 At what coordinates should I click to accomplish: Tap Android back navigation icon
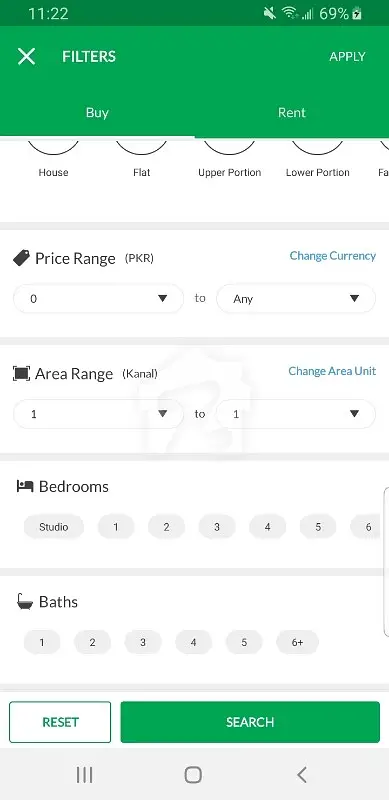(x=302, y=774)
